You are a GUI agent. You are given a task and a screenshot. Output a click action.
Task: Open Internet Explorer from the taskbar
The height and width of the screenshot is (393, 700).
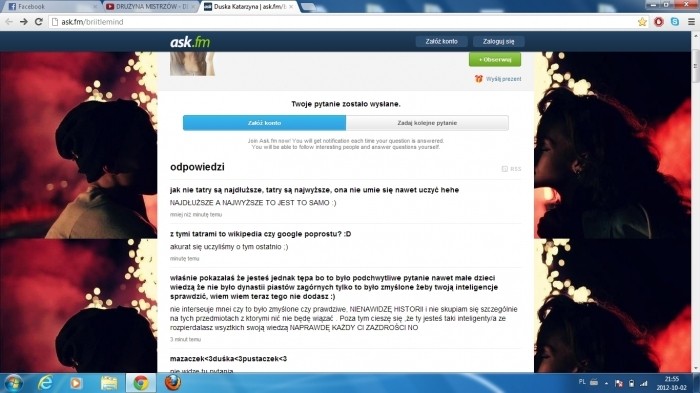45,383
